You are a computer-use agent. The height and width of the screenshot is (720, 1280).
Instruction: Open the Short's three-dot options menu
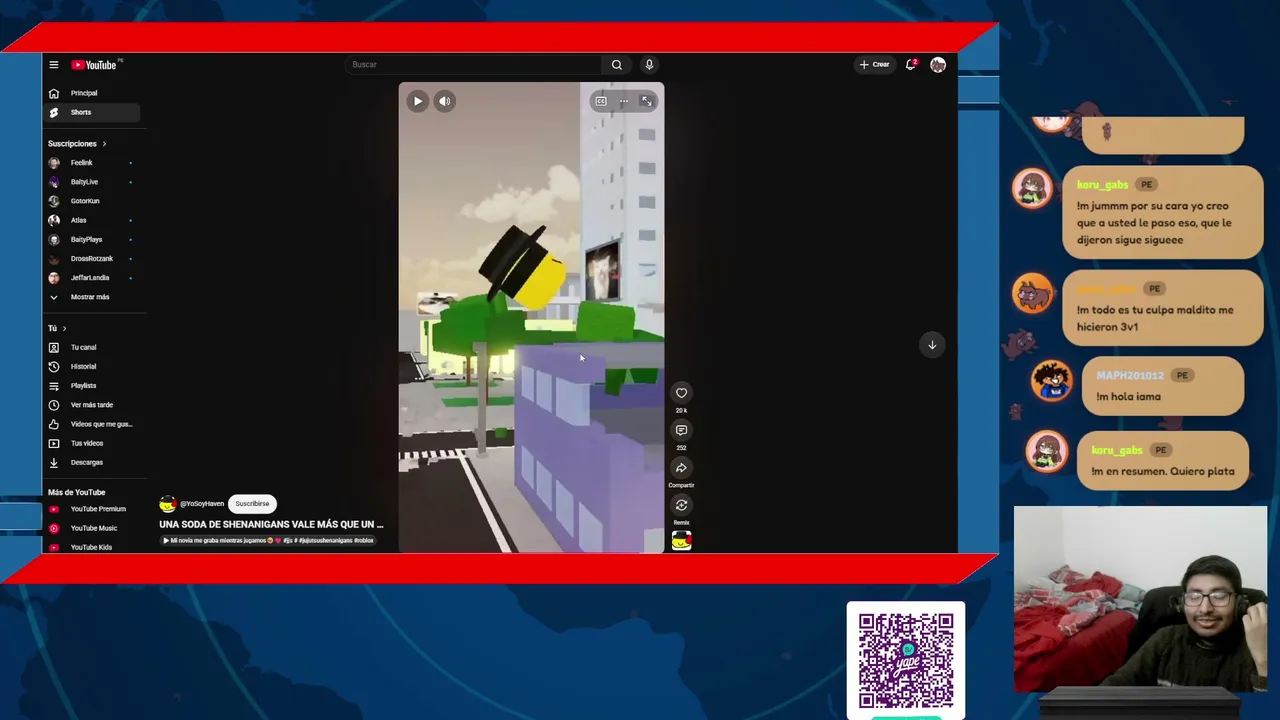[x=624, y=101]
